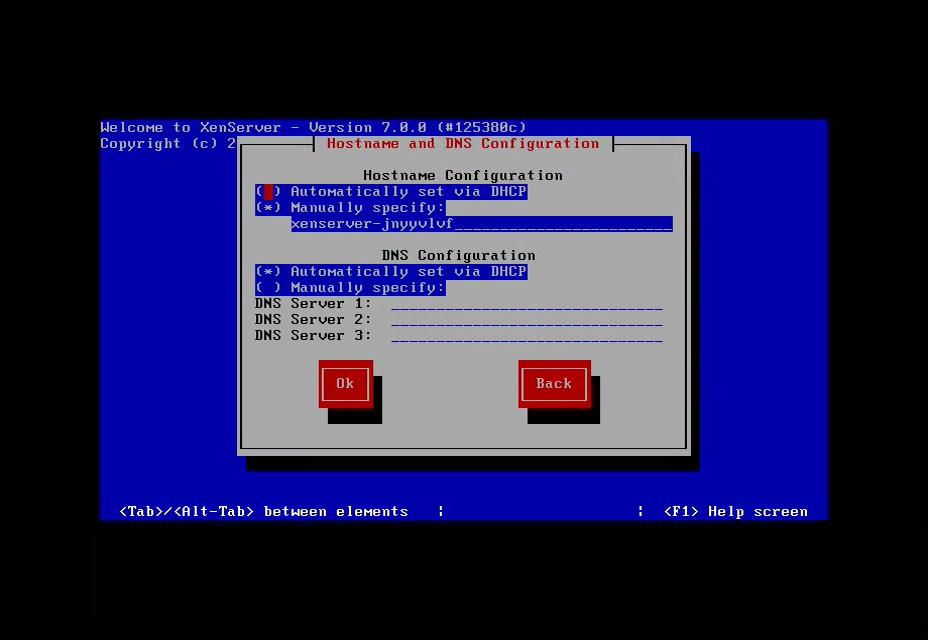Click the '<F1> Help screen' hint text
This screenshot has height=640, width=928.
(736, 512)
